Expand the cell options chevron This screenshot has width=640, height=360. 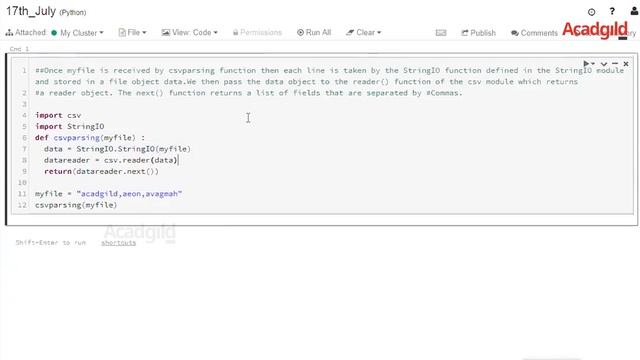(x=604, y=64)
